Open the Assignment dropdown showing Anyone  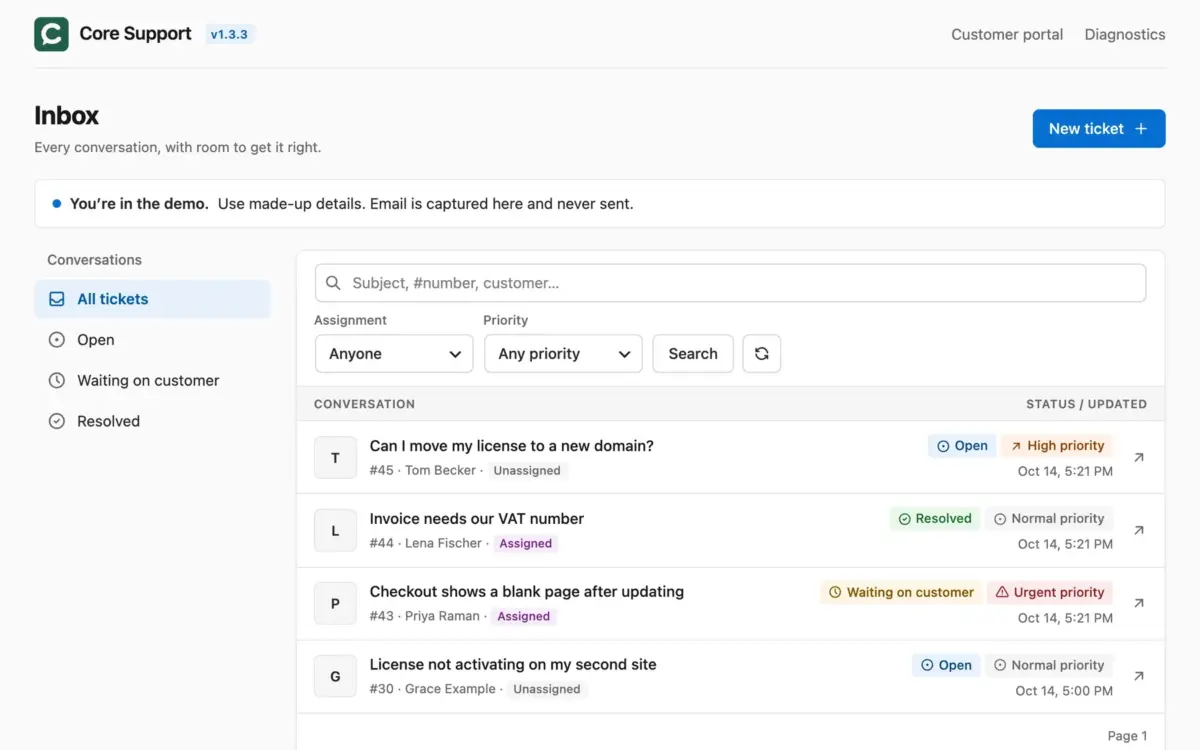pyautogui.click(x=394, y=354)
